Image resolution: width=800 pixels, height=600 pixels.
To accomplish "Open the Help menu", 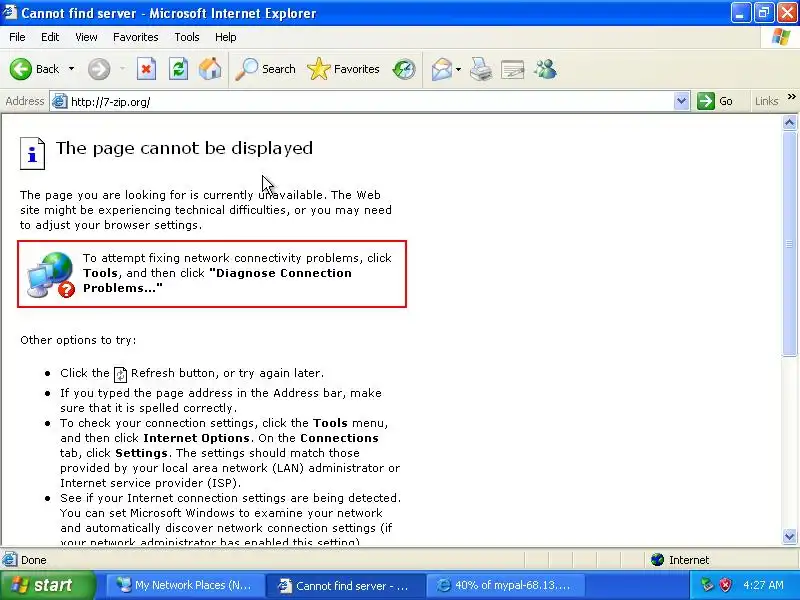I will (x=226, y=37).
